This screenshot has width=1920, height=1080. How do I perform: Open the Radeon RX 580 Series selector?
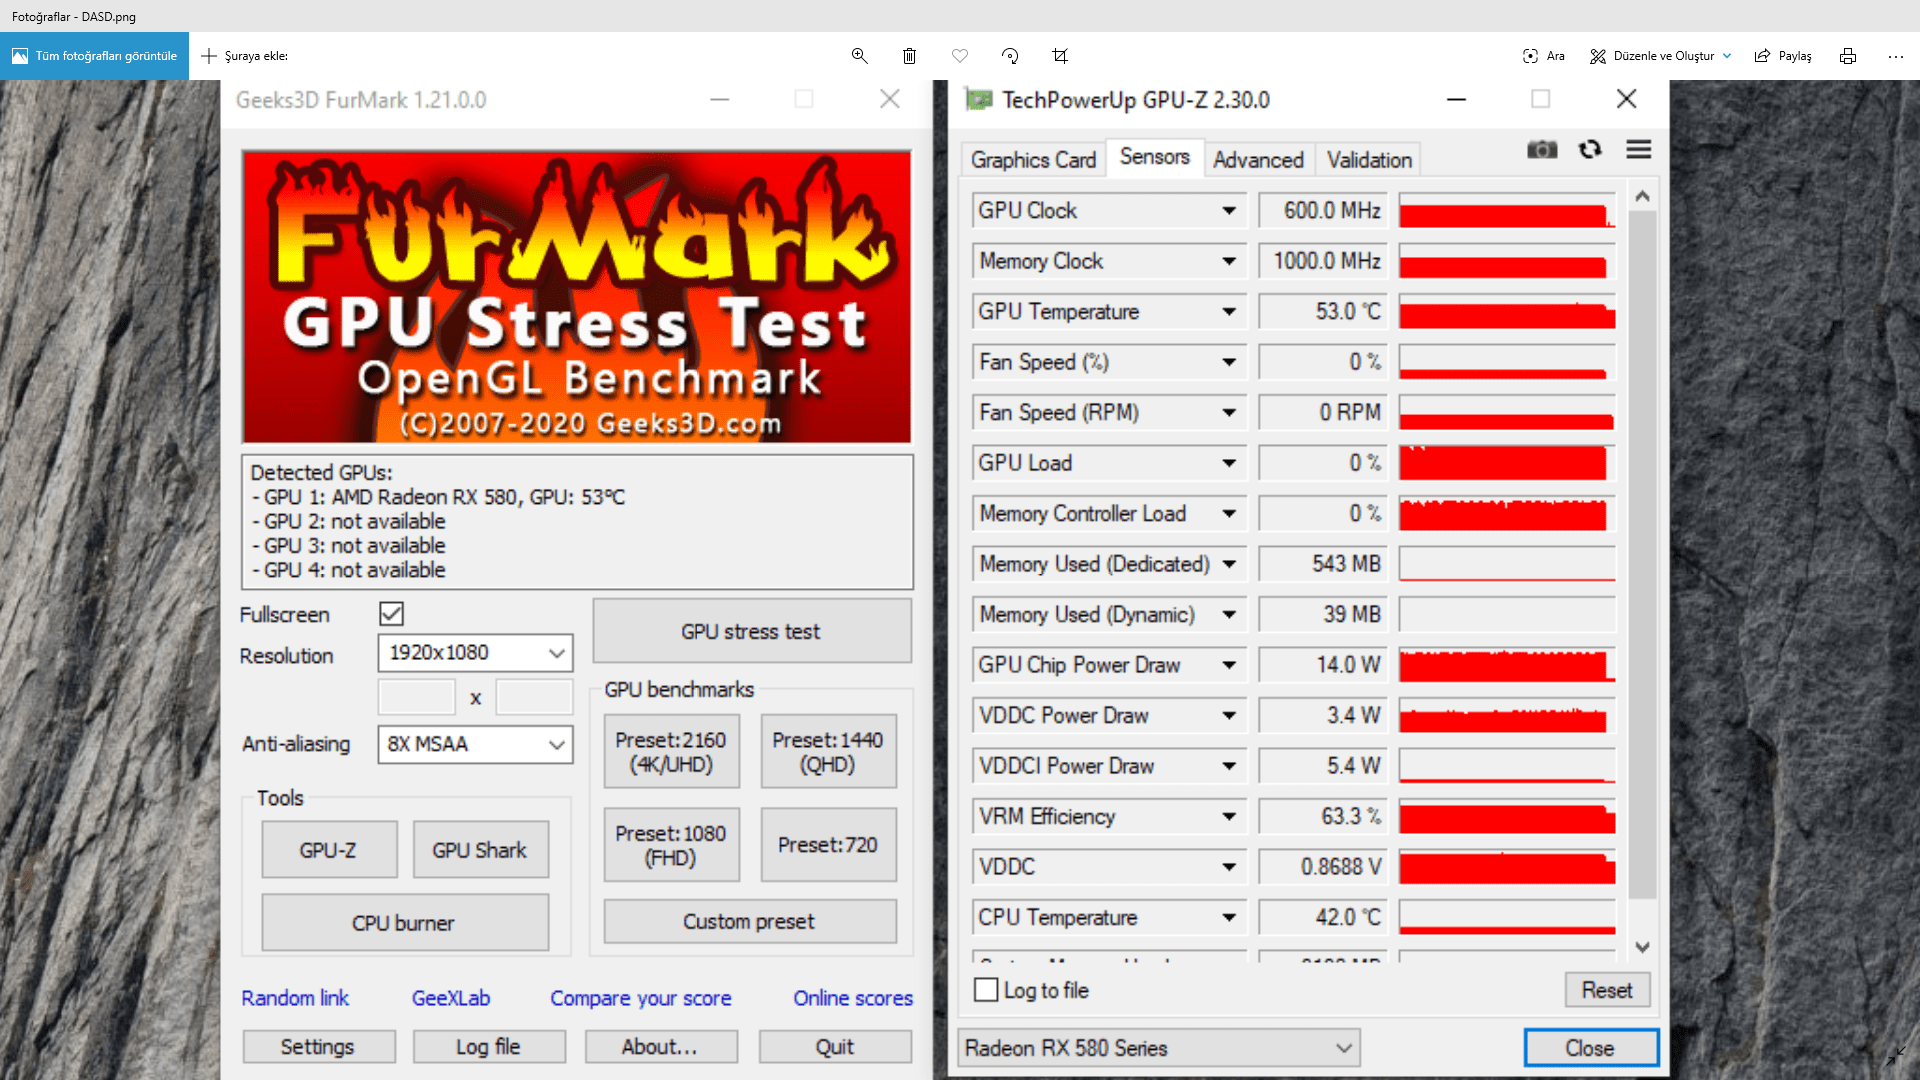click(x=1158, y=1048)
